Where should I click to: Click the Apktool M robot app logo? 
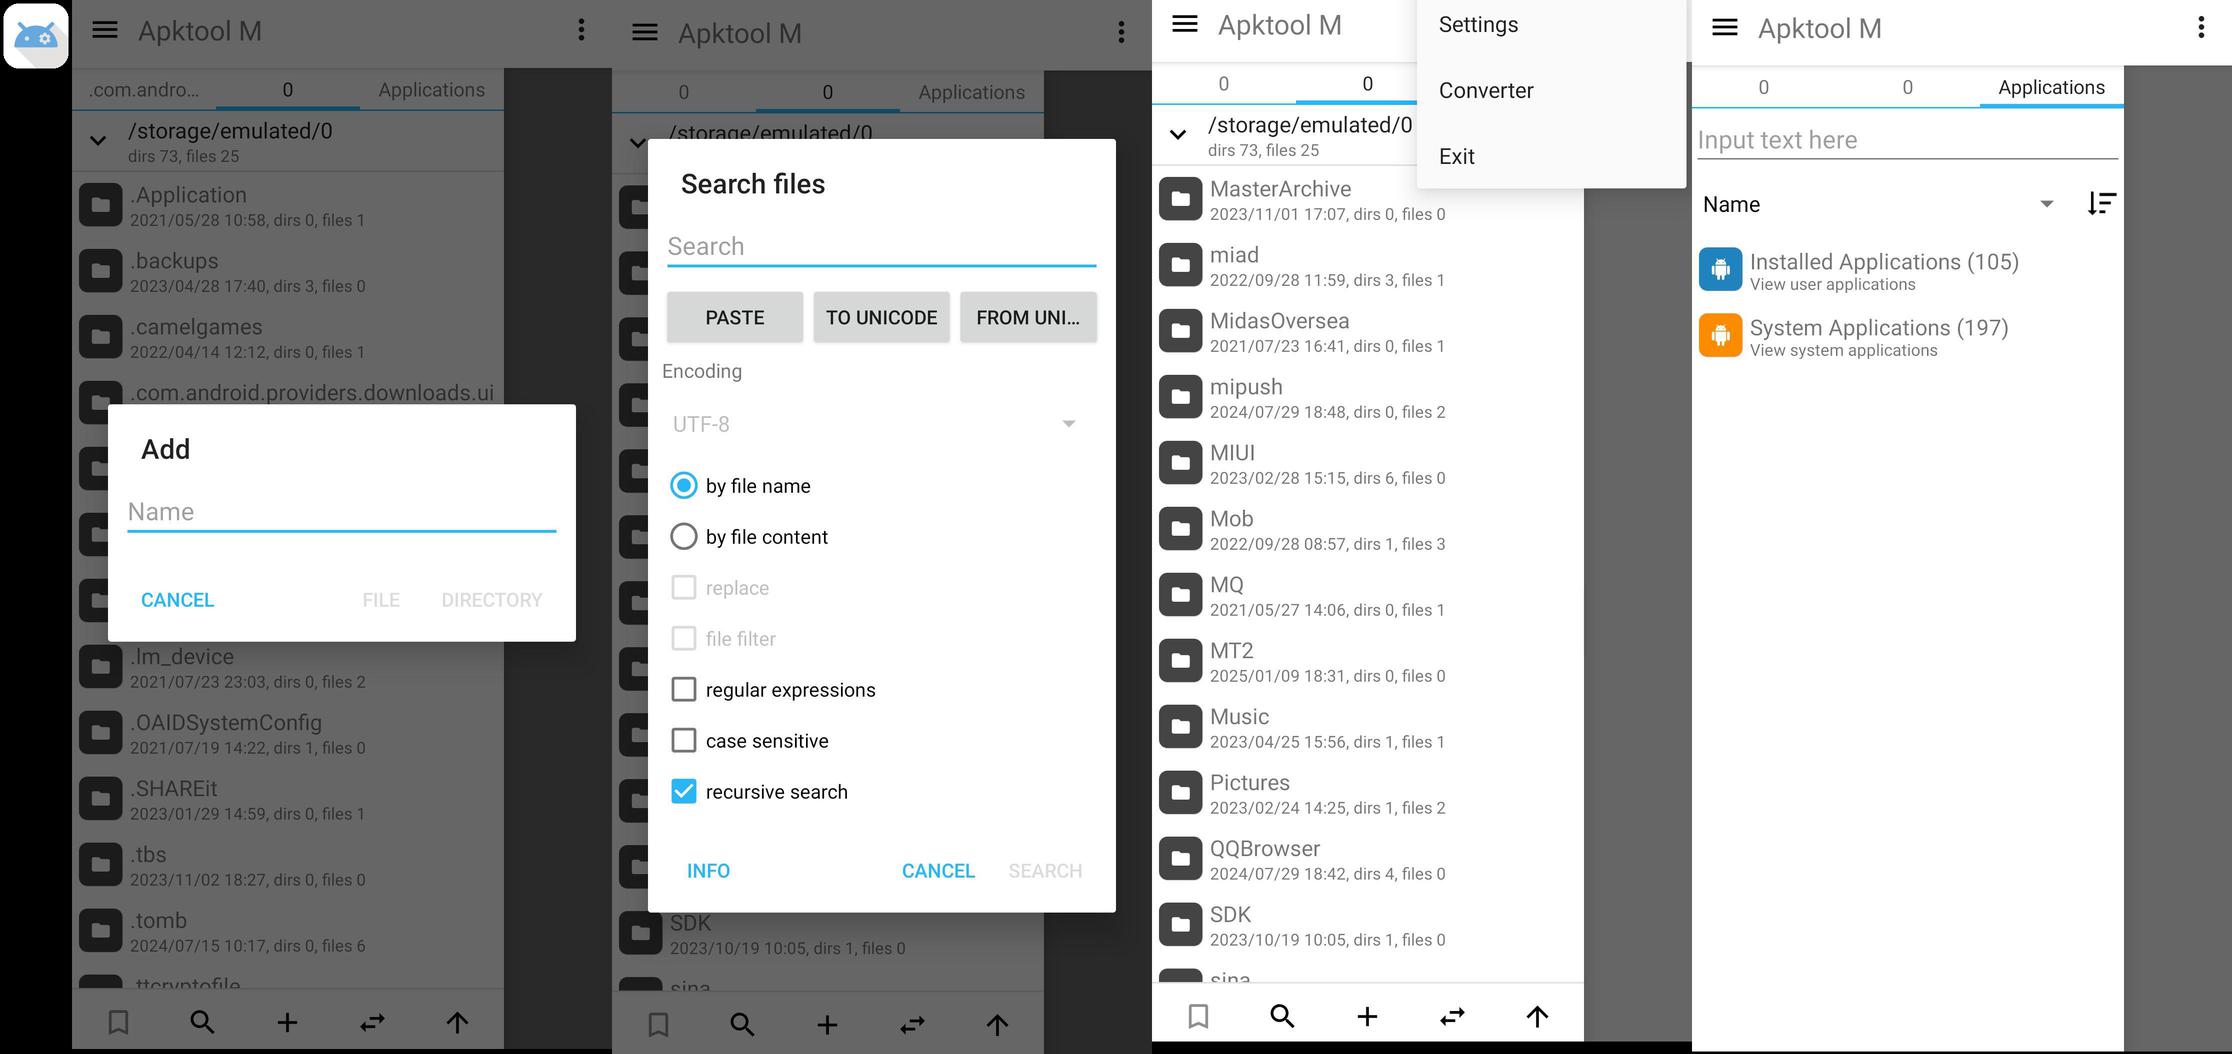[36, 36]
